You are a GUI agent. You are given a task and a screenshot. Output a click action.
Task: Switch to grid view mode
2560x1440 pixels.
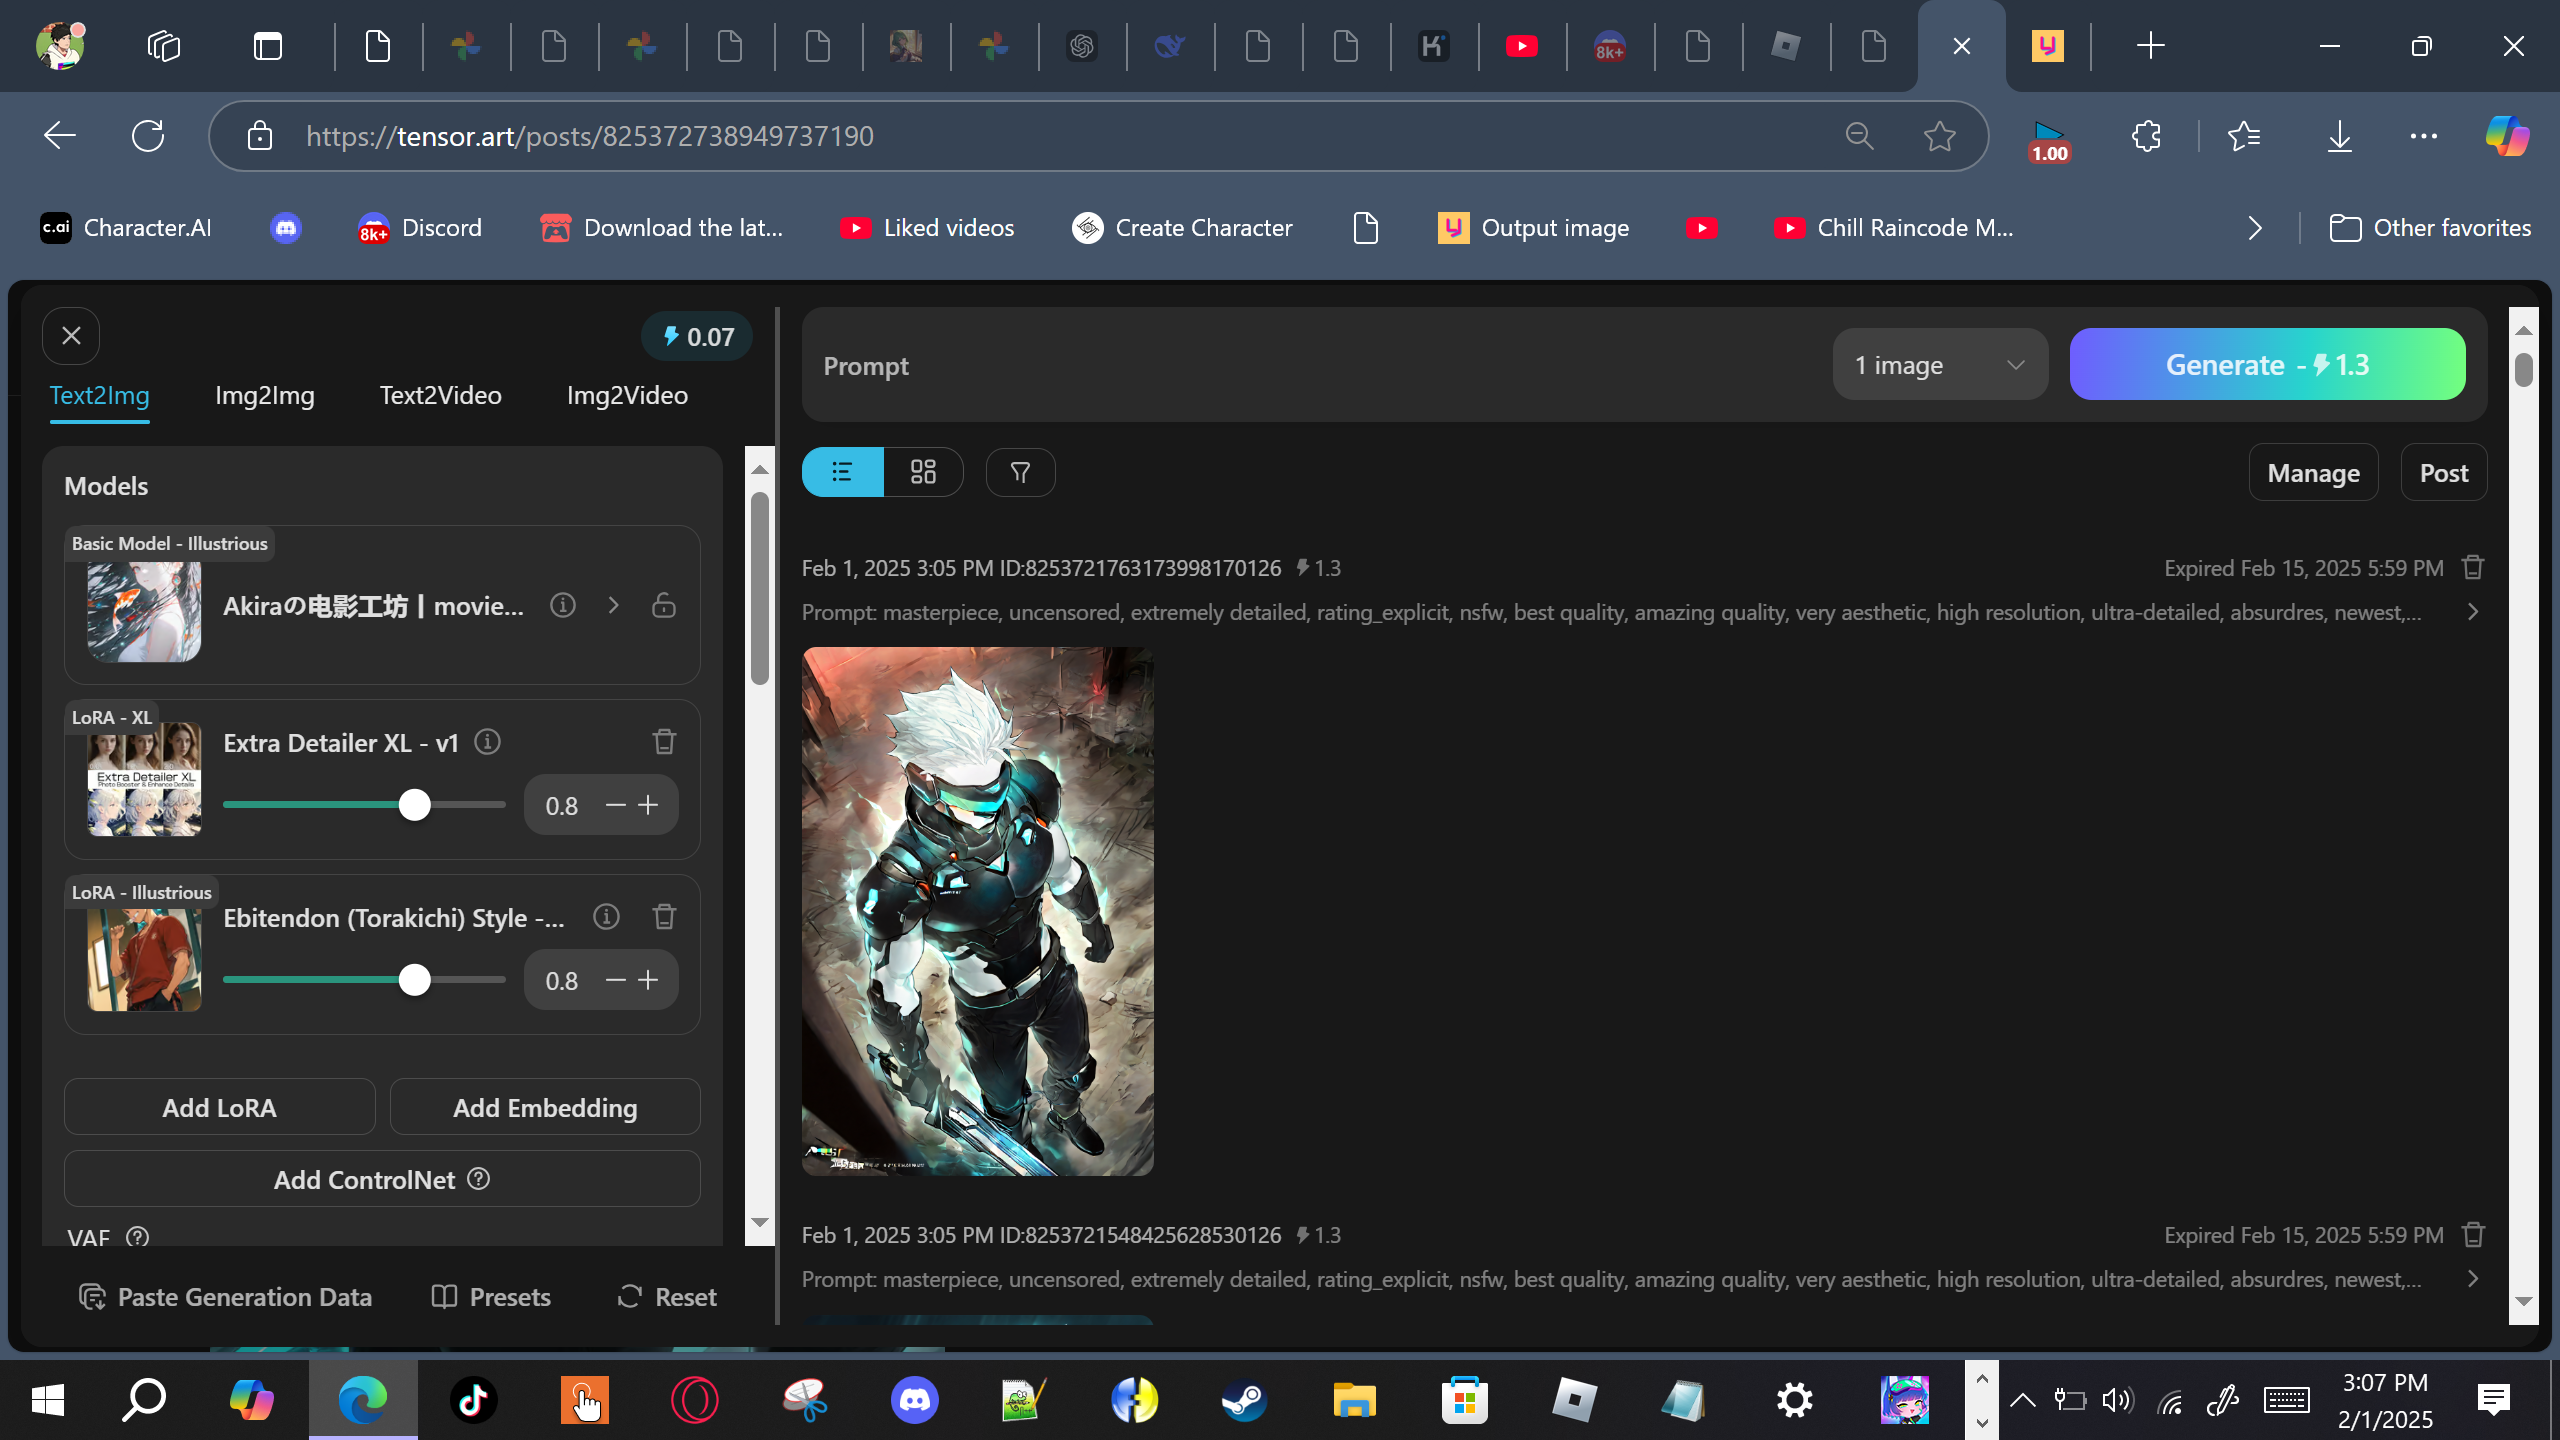click(923, 472)
